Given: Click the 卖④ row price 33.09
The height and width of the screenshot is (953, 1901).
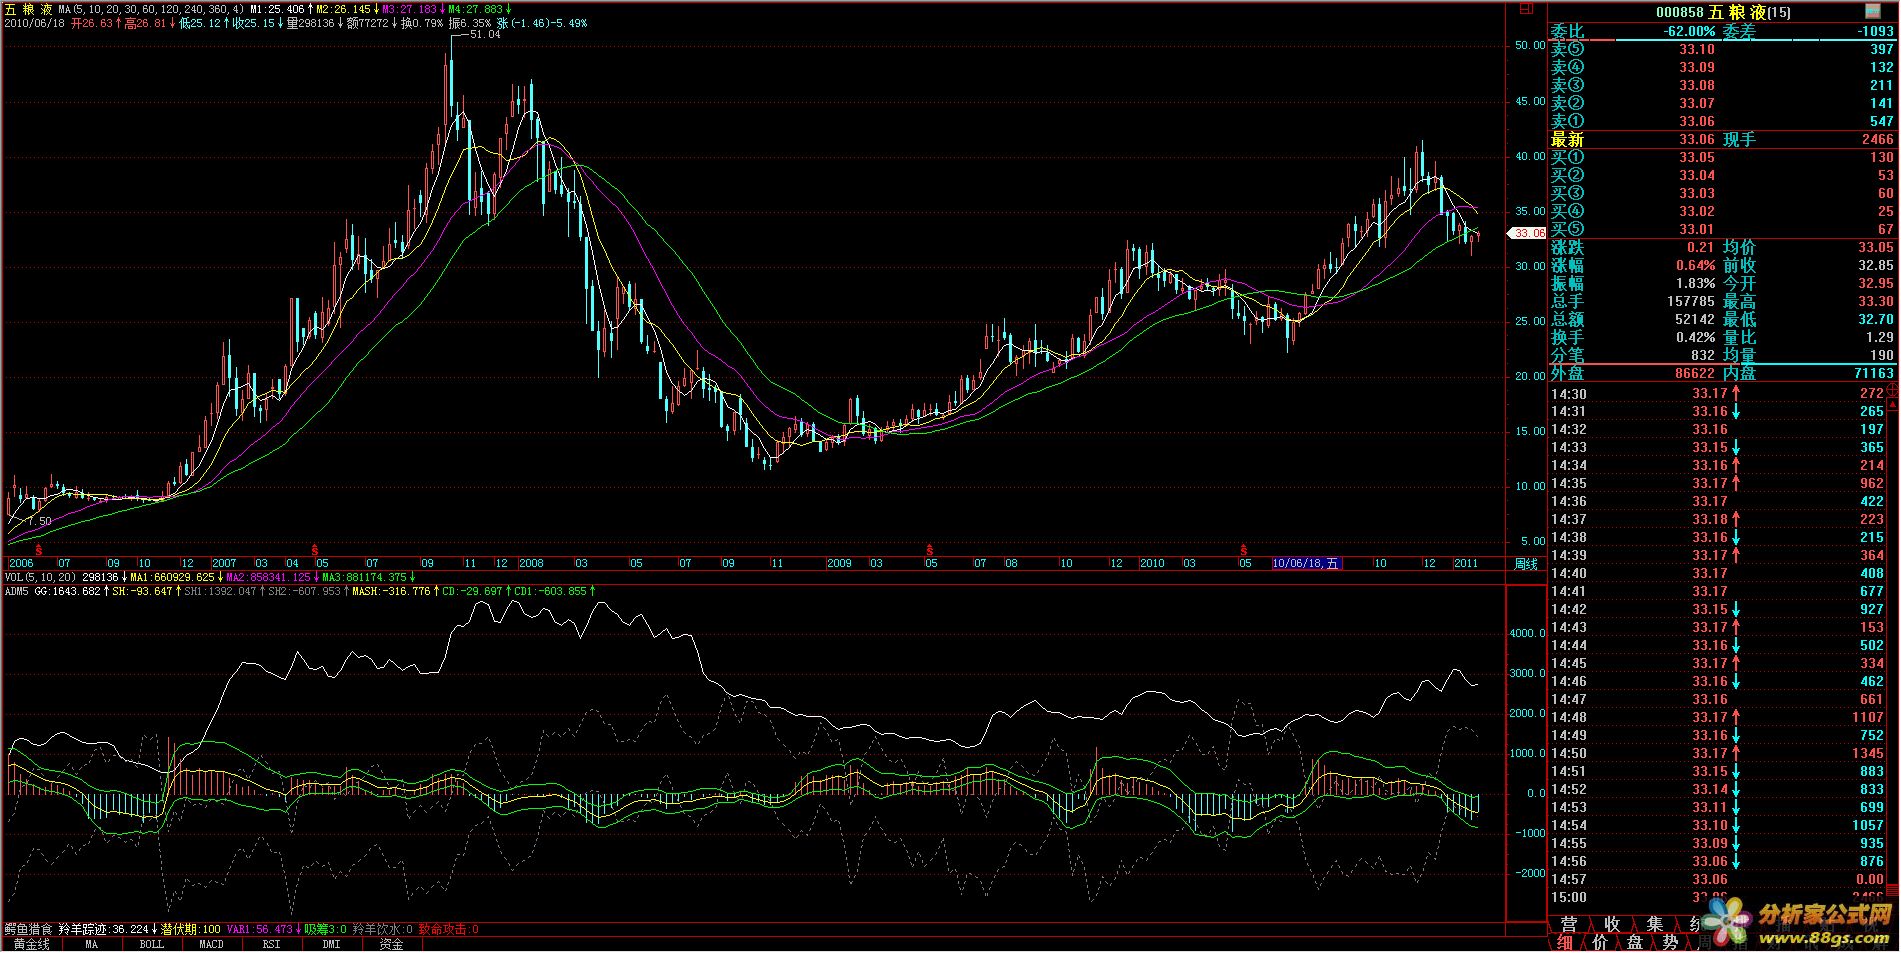Looking at the screenshot, I should pyautogui.click(x=1696, y=67).
